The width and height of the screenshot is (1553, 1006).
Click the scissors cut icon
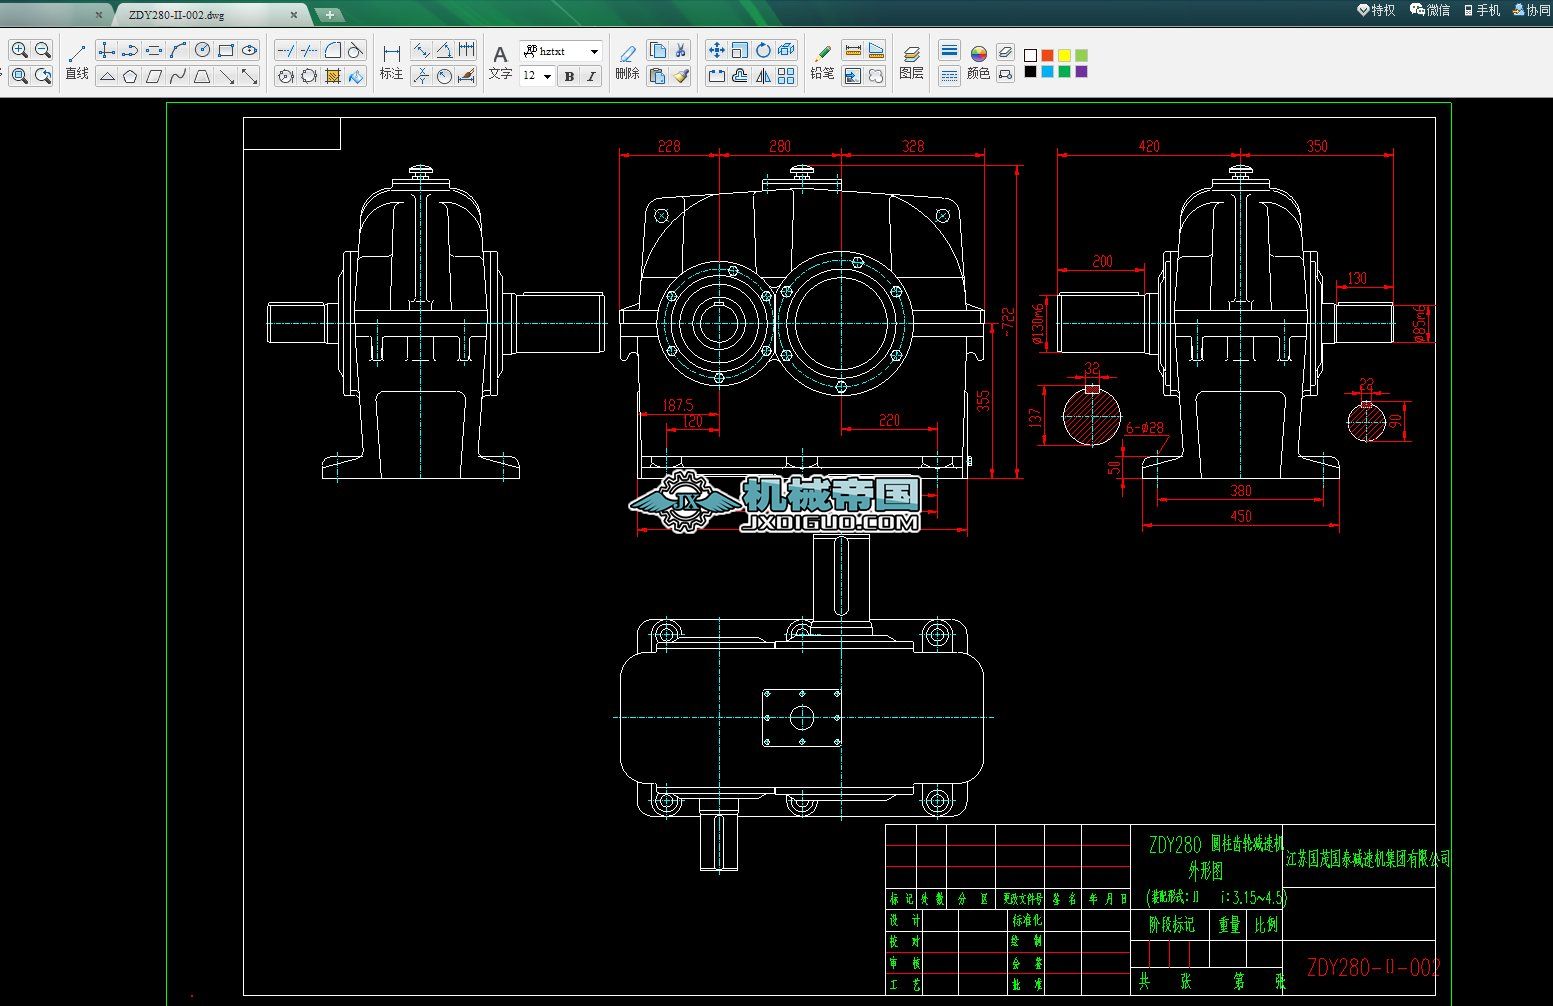681,50
